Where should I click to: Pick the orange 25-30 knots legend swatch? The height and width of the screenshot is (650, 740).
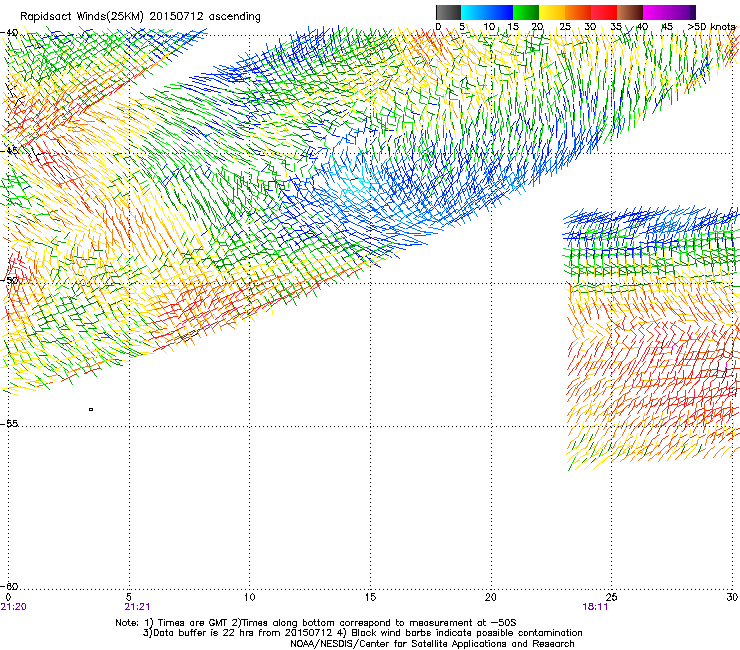578,12
